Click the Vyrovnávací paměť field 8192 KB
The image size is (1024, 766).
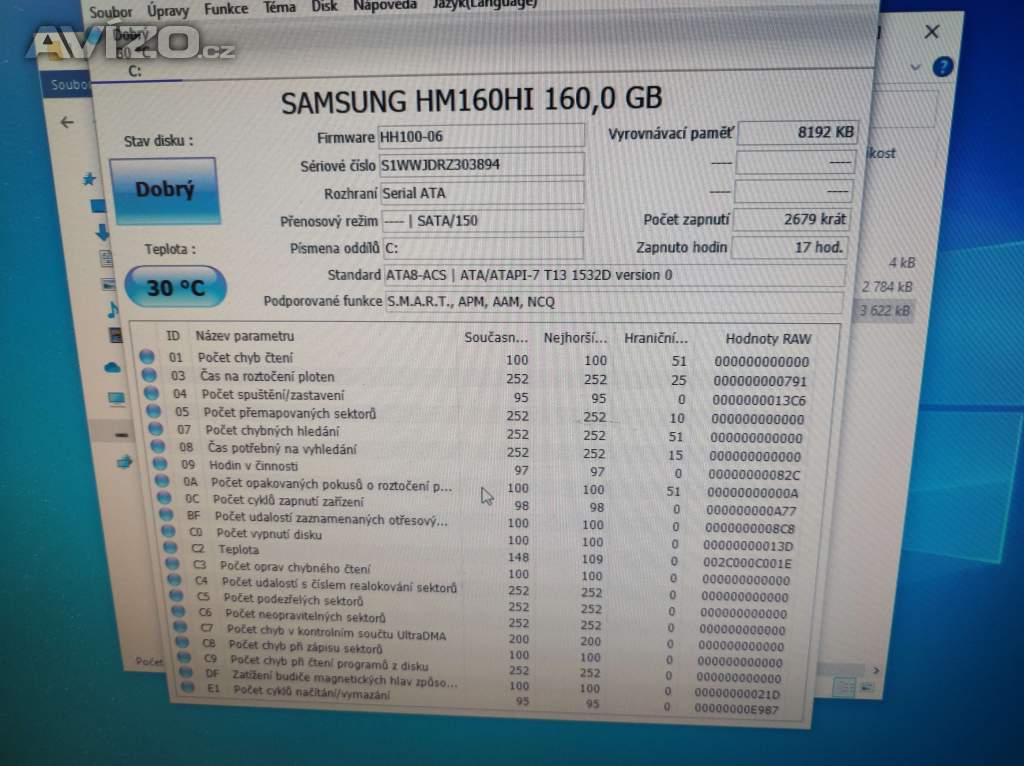click(797, 133)
